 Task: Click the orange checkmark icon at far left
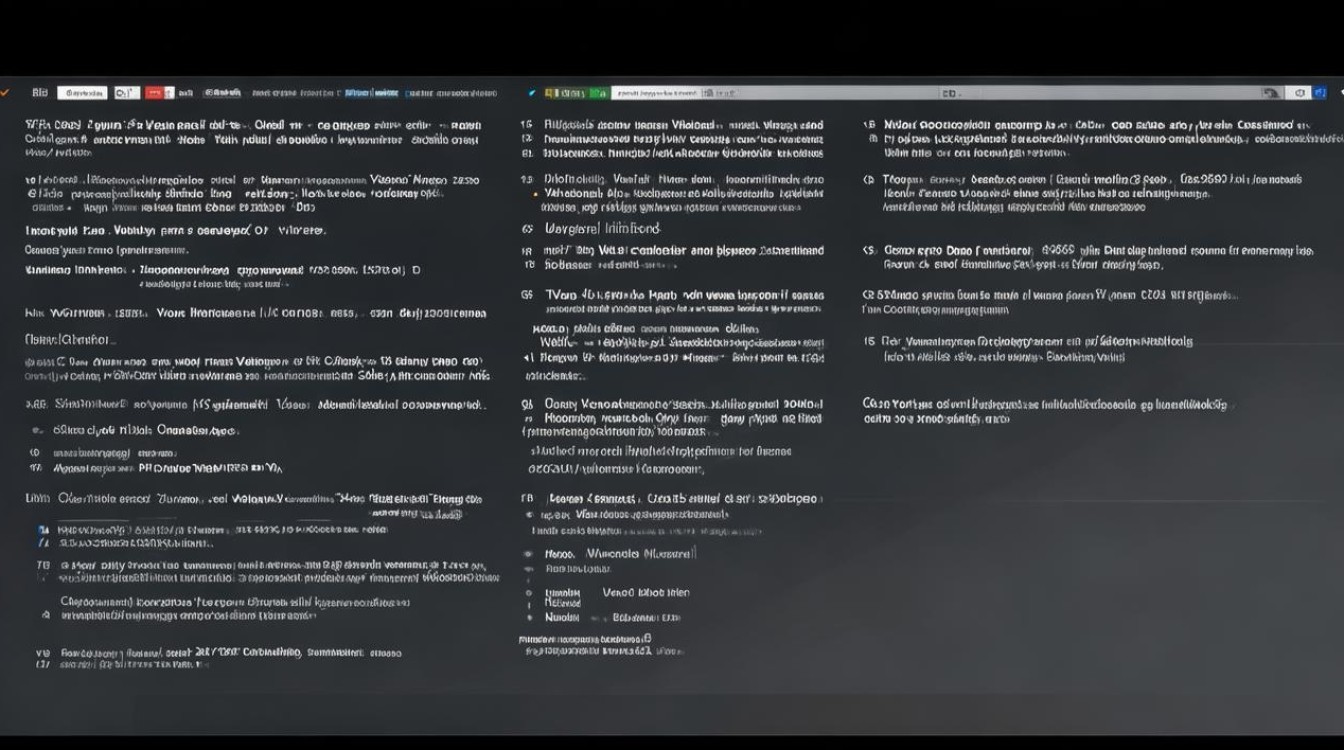(x=5, y=92)
